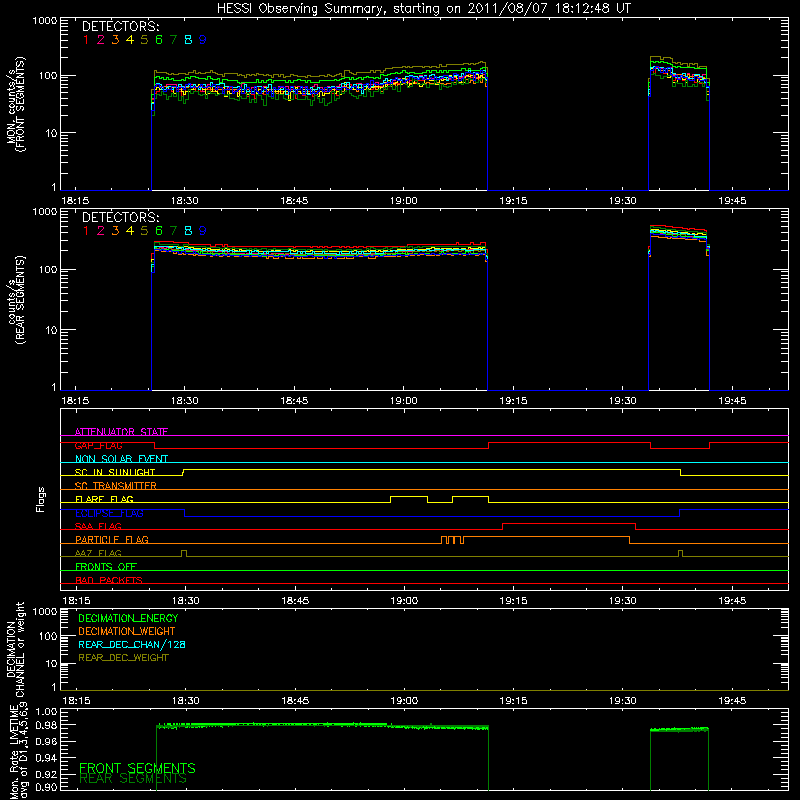800x800 pixels.
Task: Select yellow detector 4 in rear-segments legend
Action: [x=130, y=231]
